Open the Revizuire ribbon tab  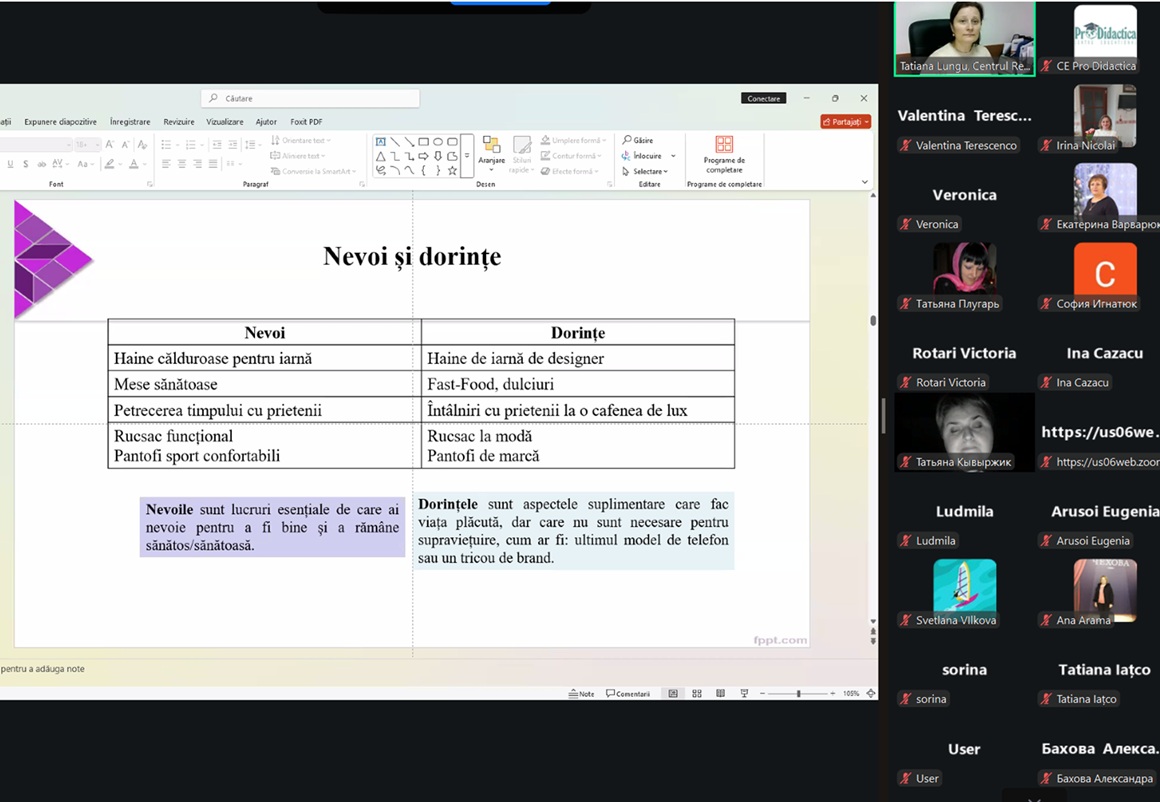[x=179, y=122]
